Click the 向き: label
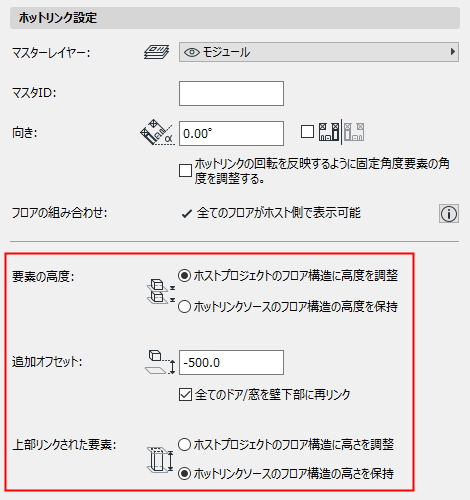The height and width of the screenshot is (500, 470). (25, 133)
